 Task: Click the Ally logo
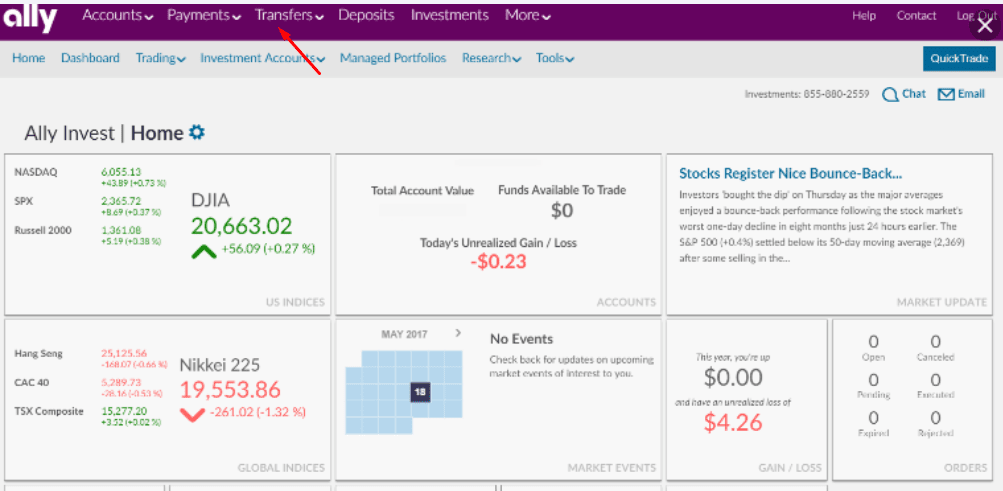pos(29,20)
